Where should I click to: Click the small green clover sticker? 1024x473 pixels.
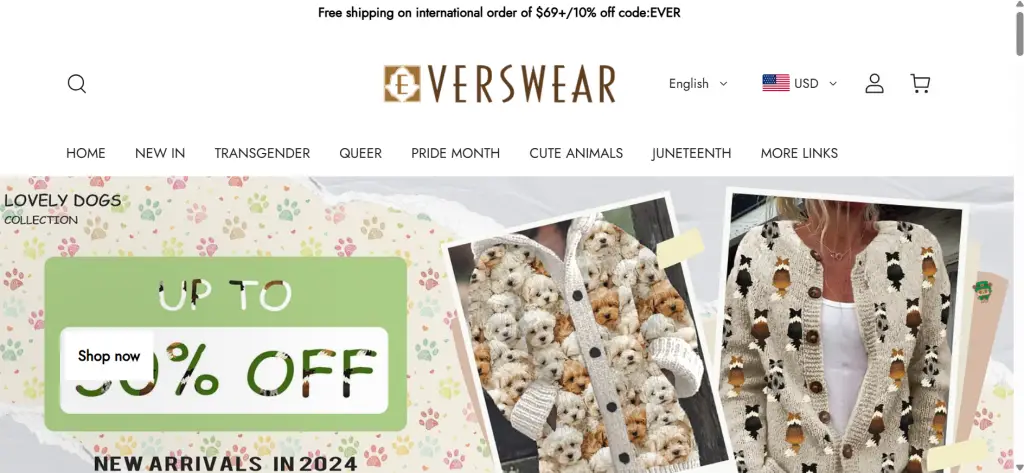click(982, 290)
